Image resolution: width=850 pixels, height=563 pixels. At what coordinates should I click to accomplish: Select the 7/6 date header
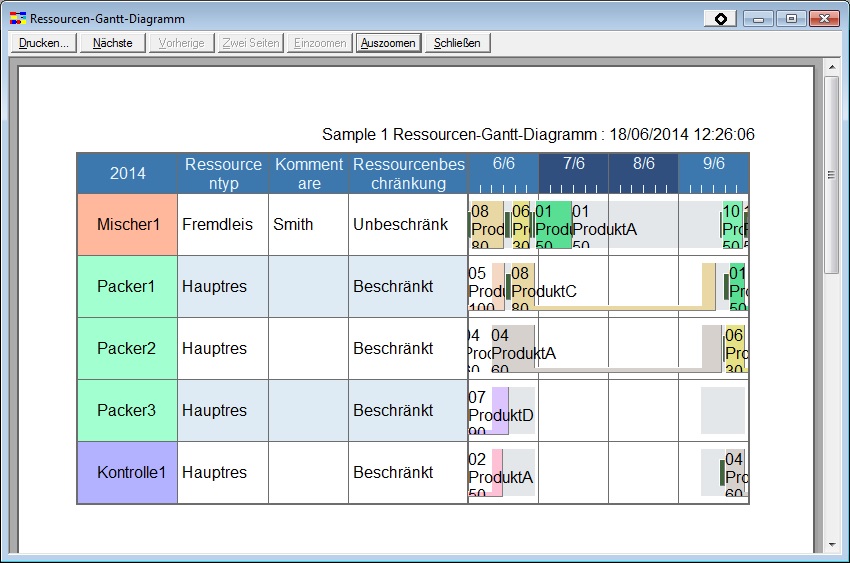point(574,164)
